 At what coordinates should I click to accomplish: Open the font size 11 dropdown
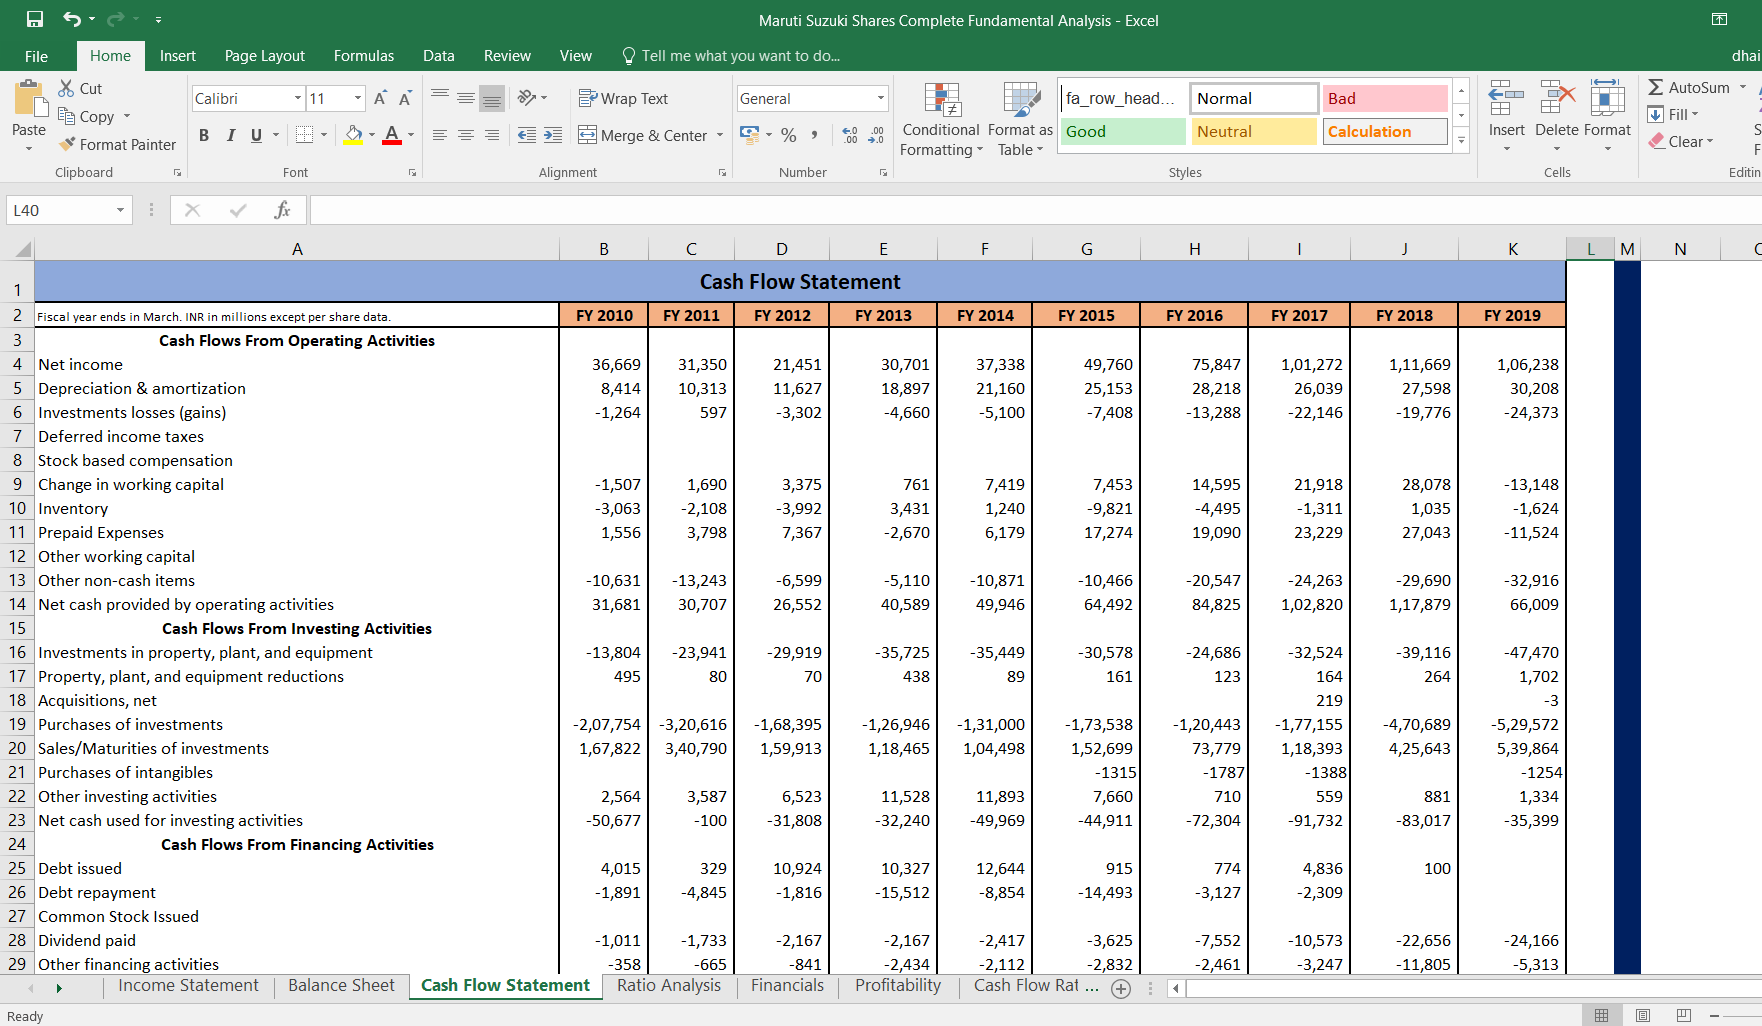[358, 98]
